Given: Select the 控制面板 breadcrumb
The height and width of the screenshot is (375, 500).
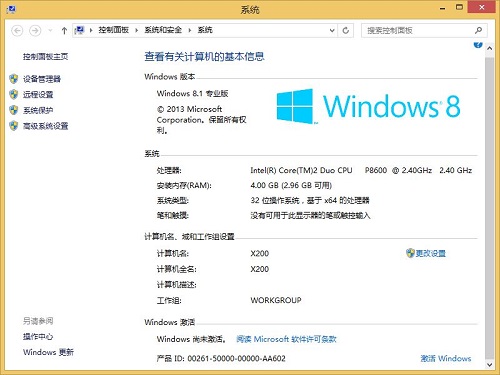Looking at the screenshot, I should tap(114, 30).
